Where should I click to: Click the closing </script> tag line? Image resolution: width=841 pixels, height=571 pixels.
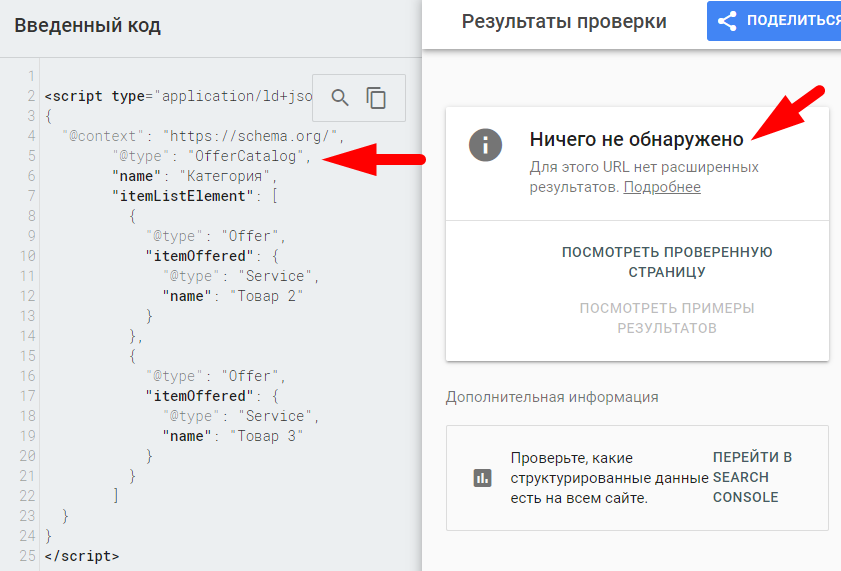[82, 555]
